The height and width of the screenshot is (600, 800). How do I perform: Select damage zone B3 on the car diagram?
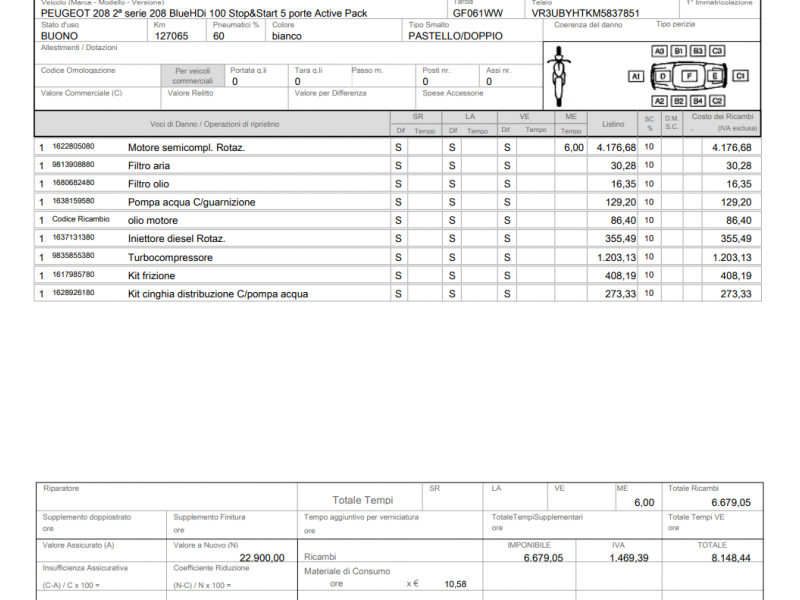(x=698, y=51)
